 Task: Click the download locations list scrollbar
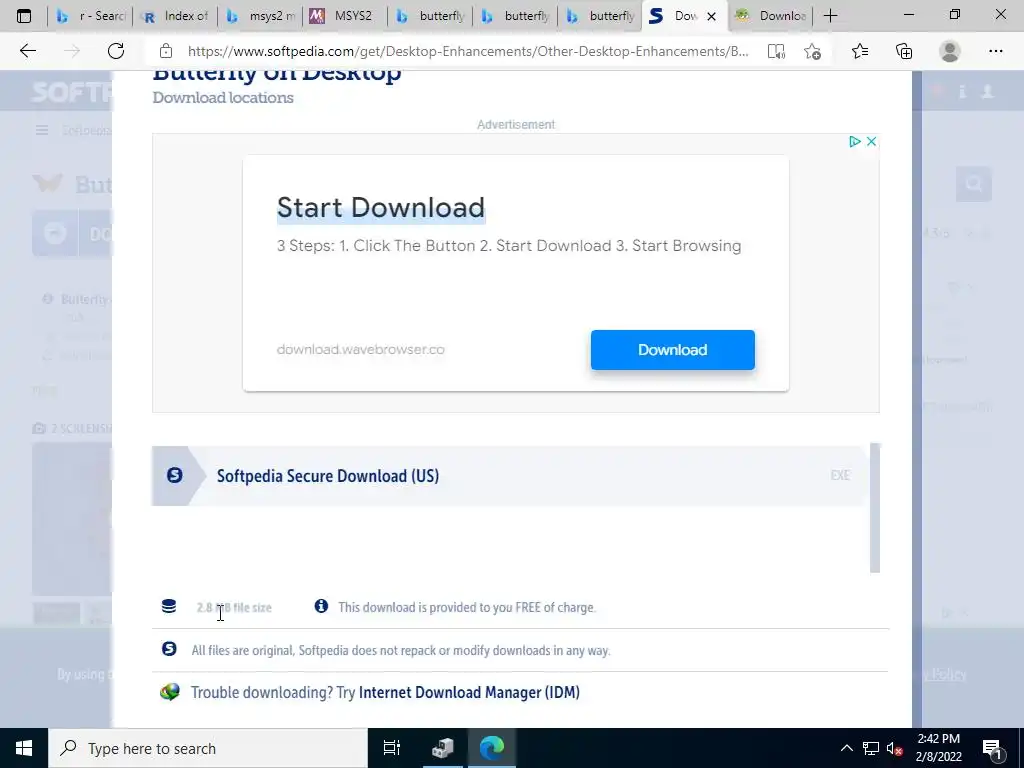tap(875, 507)
